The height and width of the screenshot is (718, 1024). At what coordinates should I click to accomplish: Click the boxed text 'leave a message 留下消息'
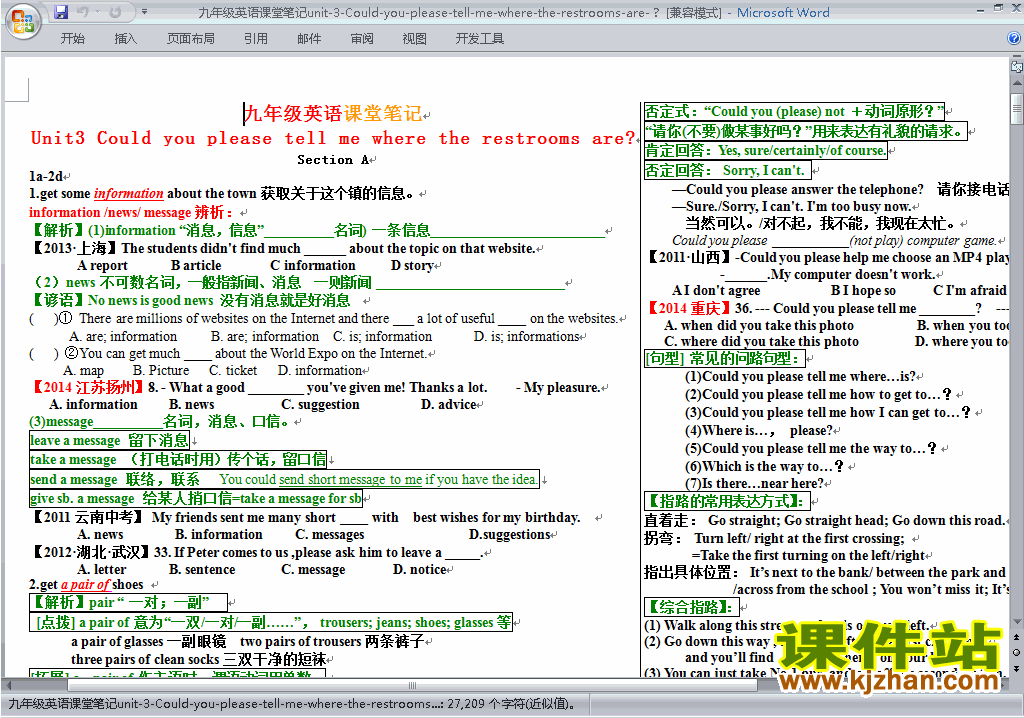pyautogui.click(x=109, y=440)
